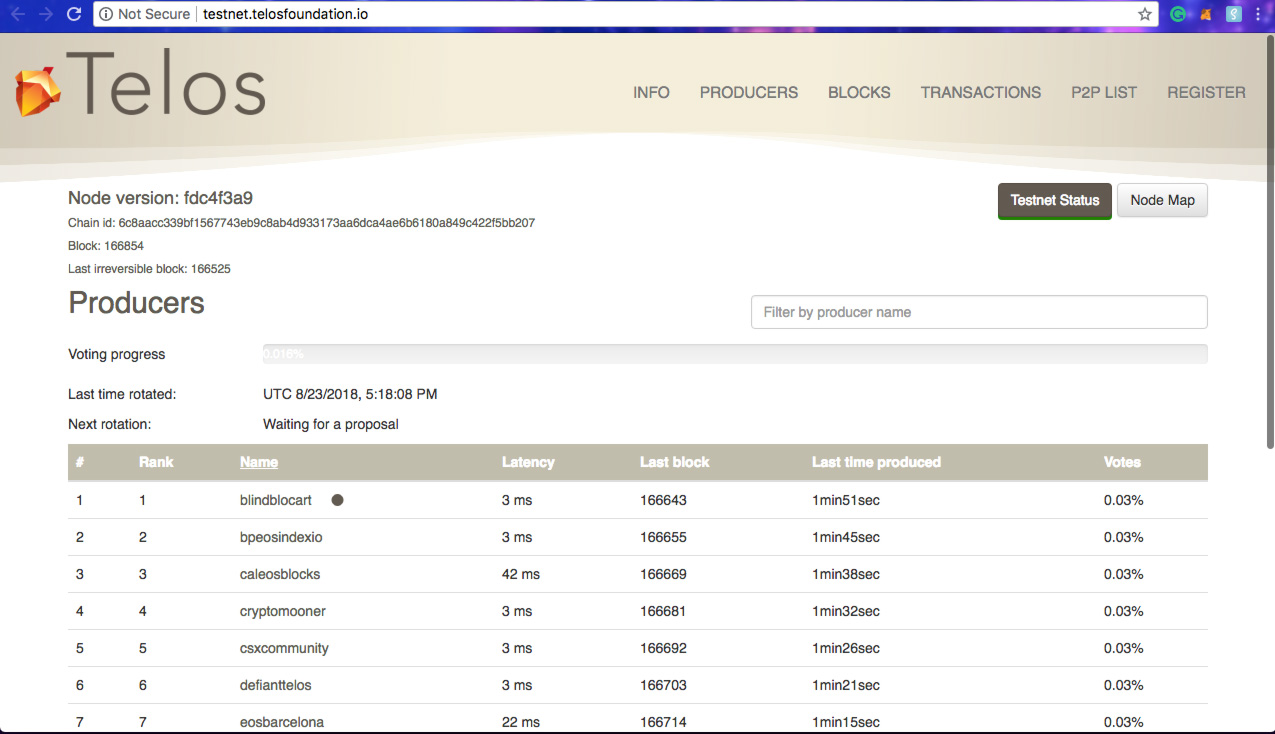Click last block number 166692
The image size is (1275, 734).
[663, 648]
